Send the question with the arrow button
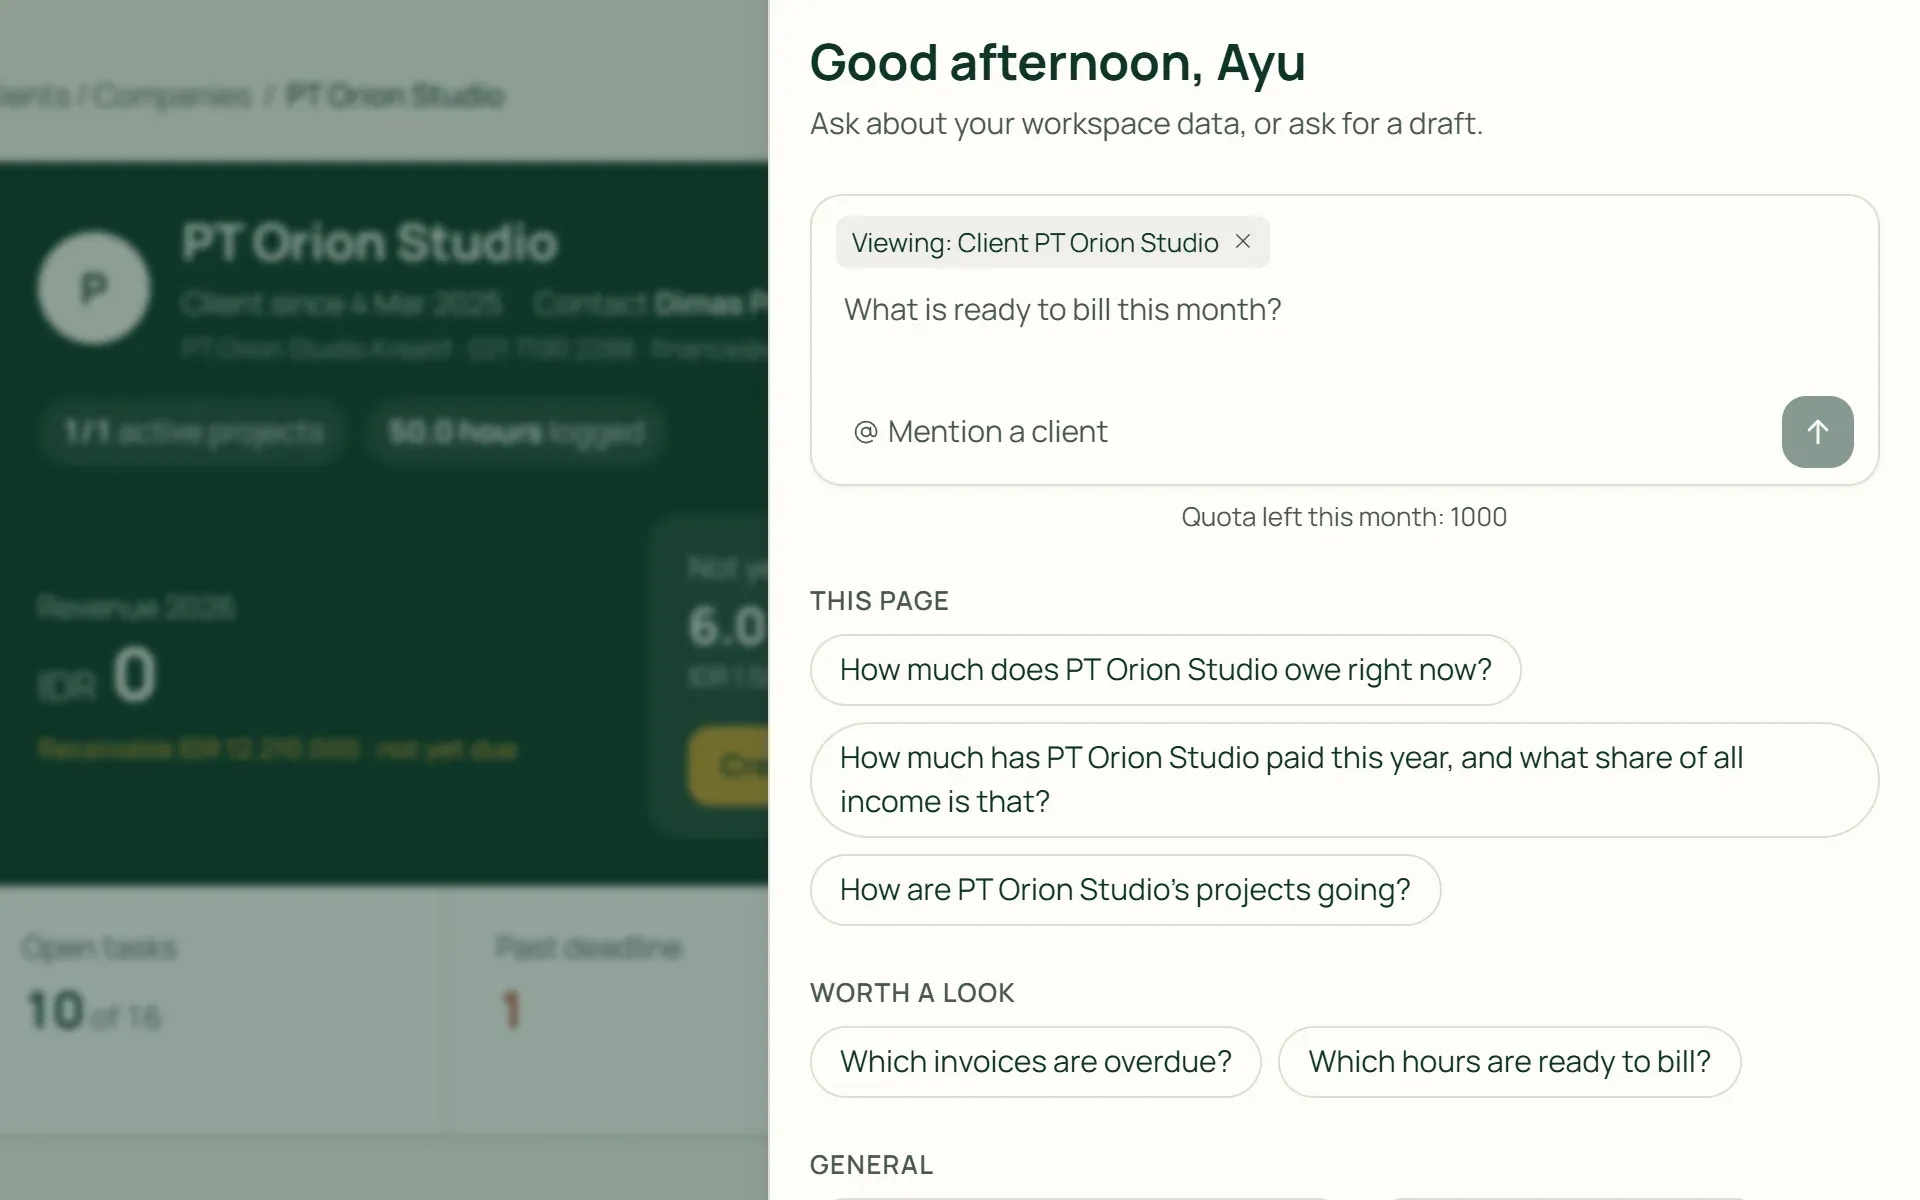 (1817, 432)
